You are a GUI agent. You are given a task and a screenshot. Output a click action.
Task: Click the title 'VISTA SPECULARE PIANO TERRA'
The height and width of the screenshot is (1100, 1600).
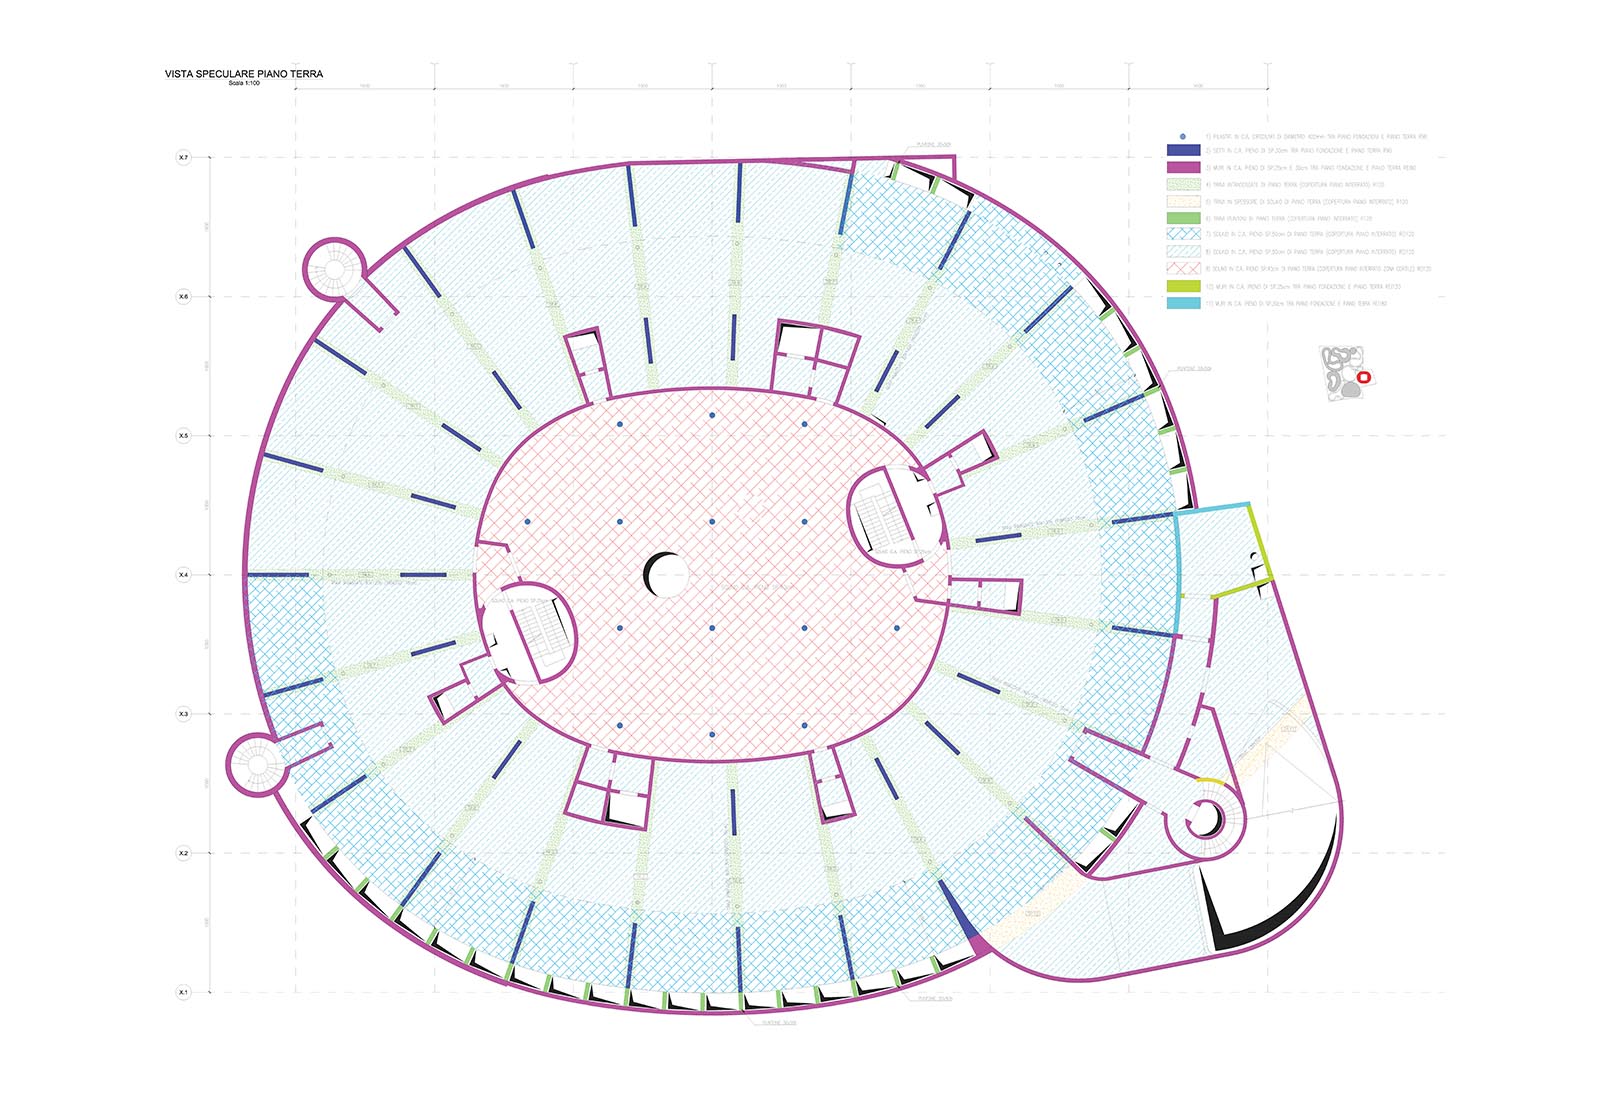click(244, 74)
